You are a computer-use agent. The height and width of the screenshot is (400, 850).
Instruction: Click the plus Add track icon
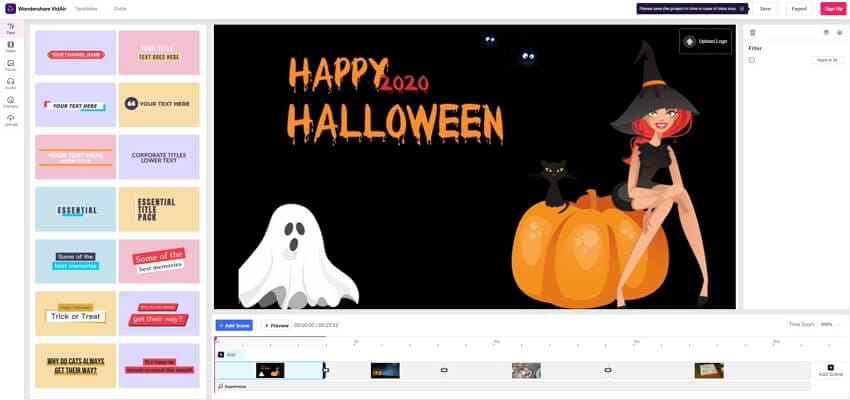(x=221, y=354)
